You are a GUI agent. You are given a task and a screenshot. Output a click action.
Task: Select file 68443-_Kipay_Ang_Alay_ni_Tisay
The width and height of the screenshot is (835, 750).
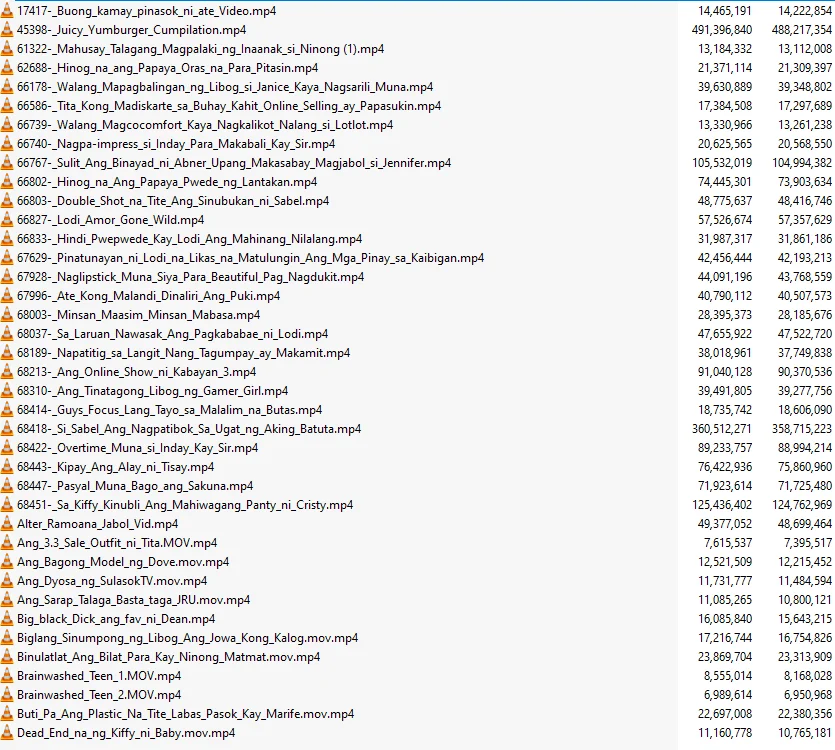(x=116, y=467)
